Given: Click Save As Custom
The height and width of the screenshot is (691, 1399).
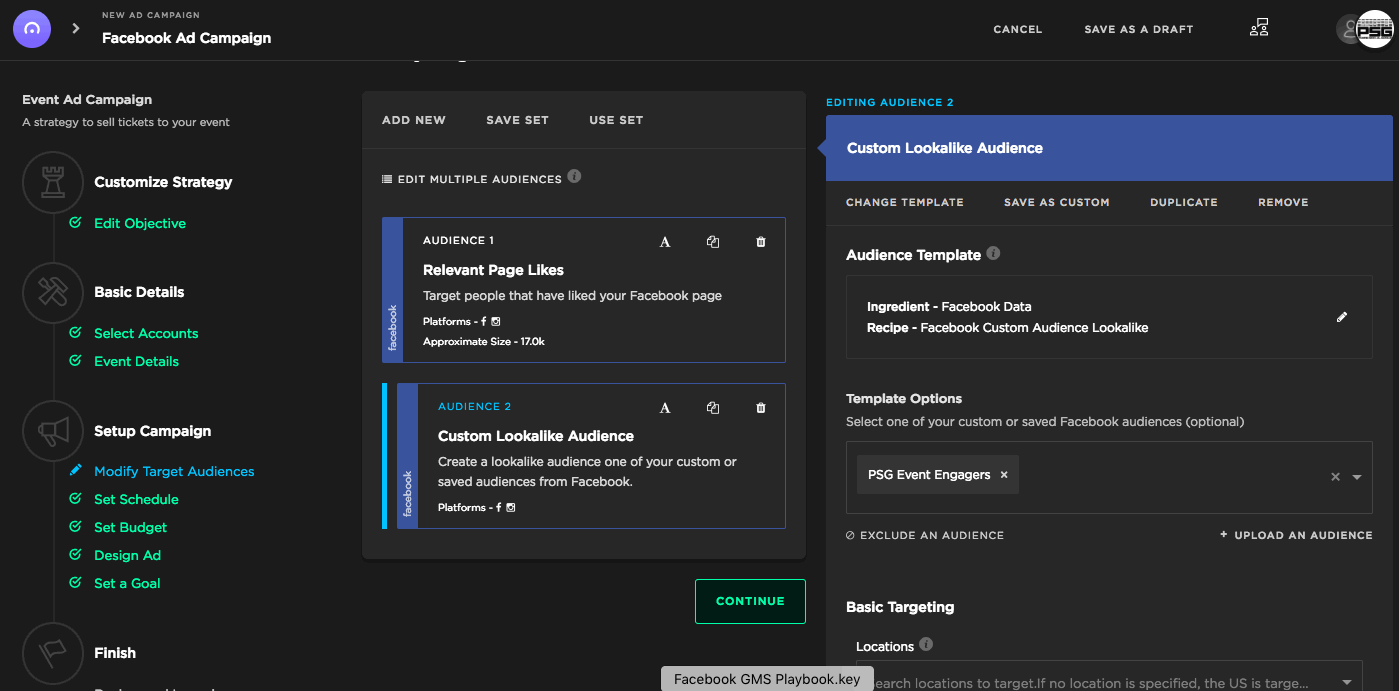Looking at the screenshot, I should [x=1057, y=202].
